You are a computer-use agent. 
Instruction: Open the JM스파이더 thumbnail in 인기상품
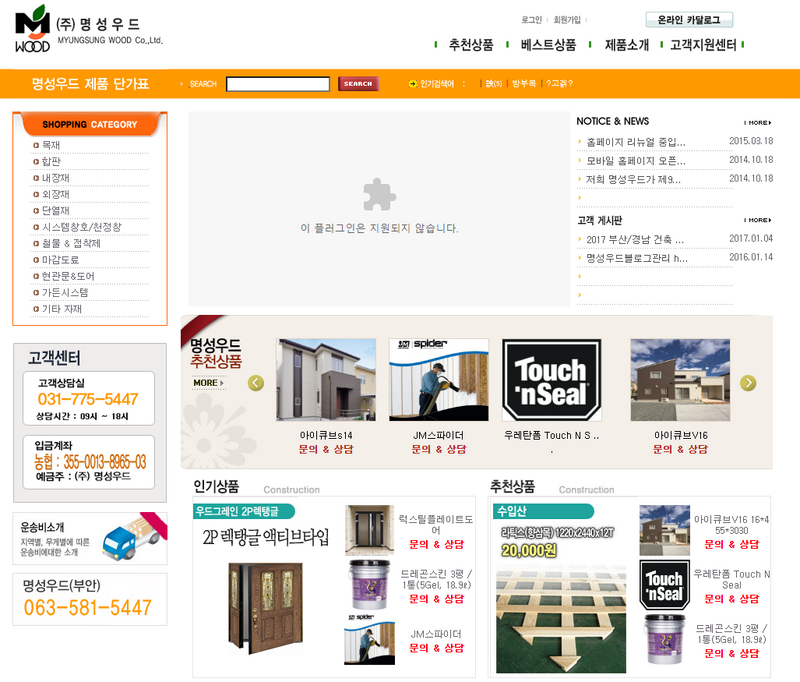(x=369, y=639)
